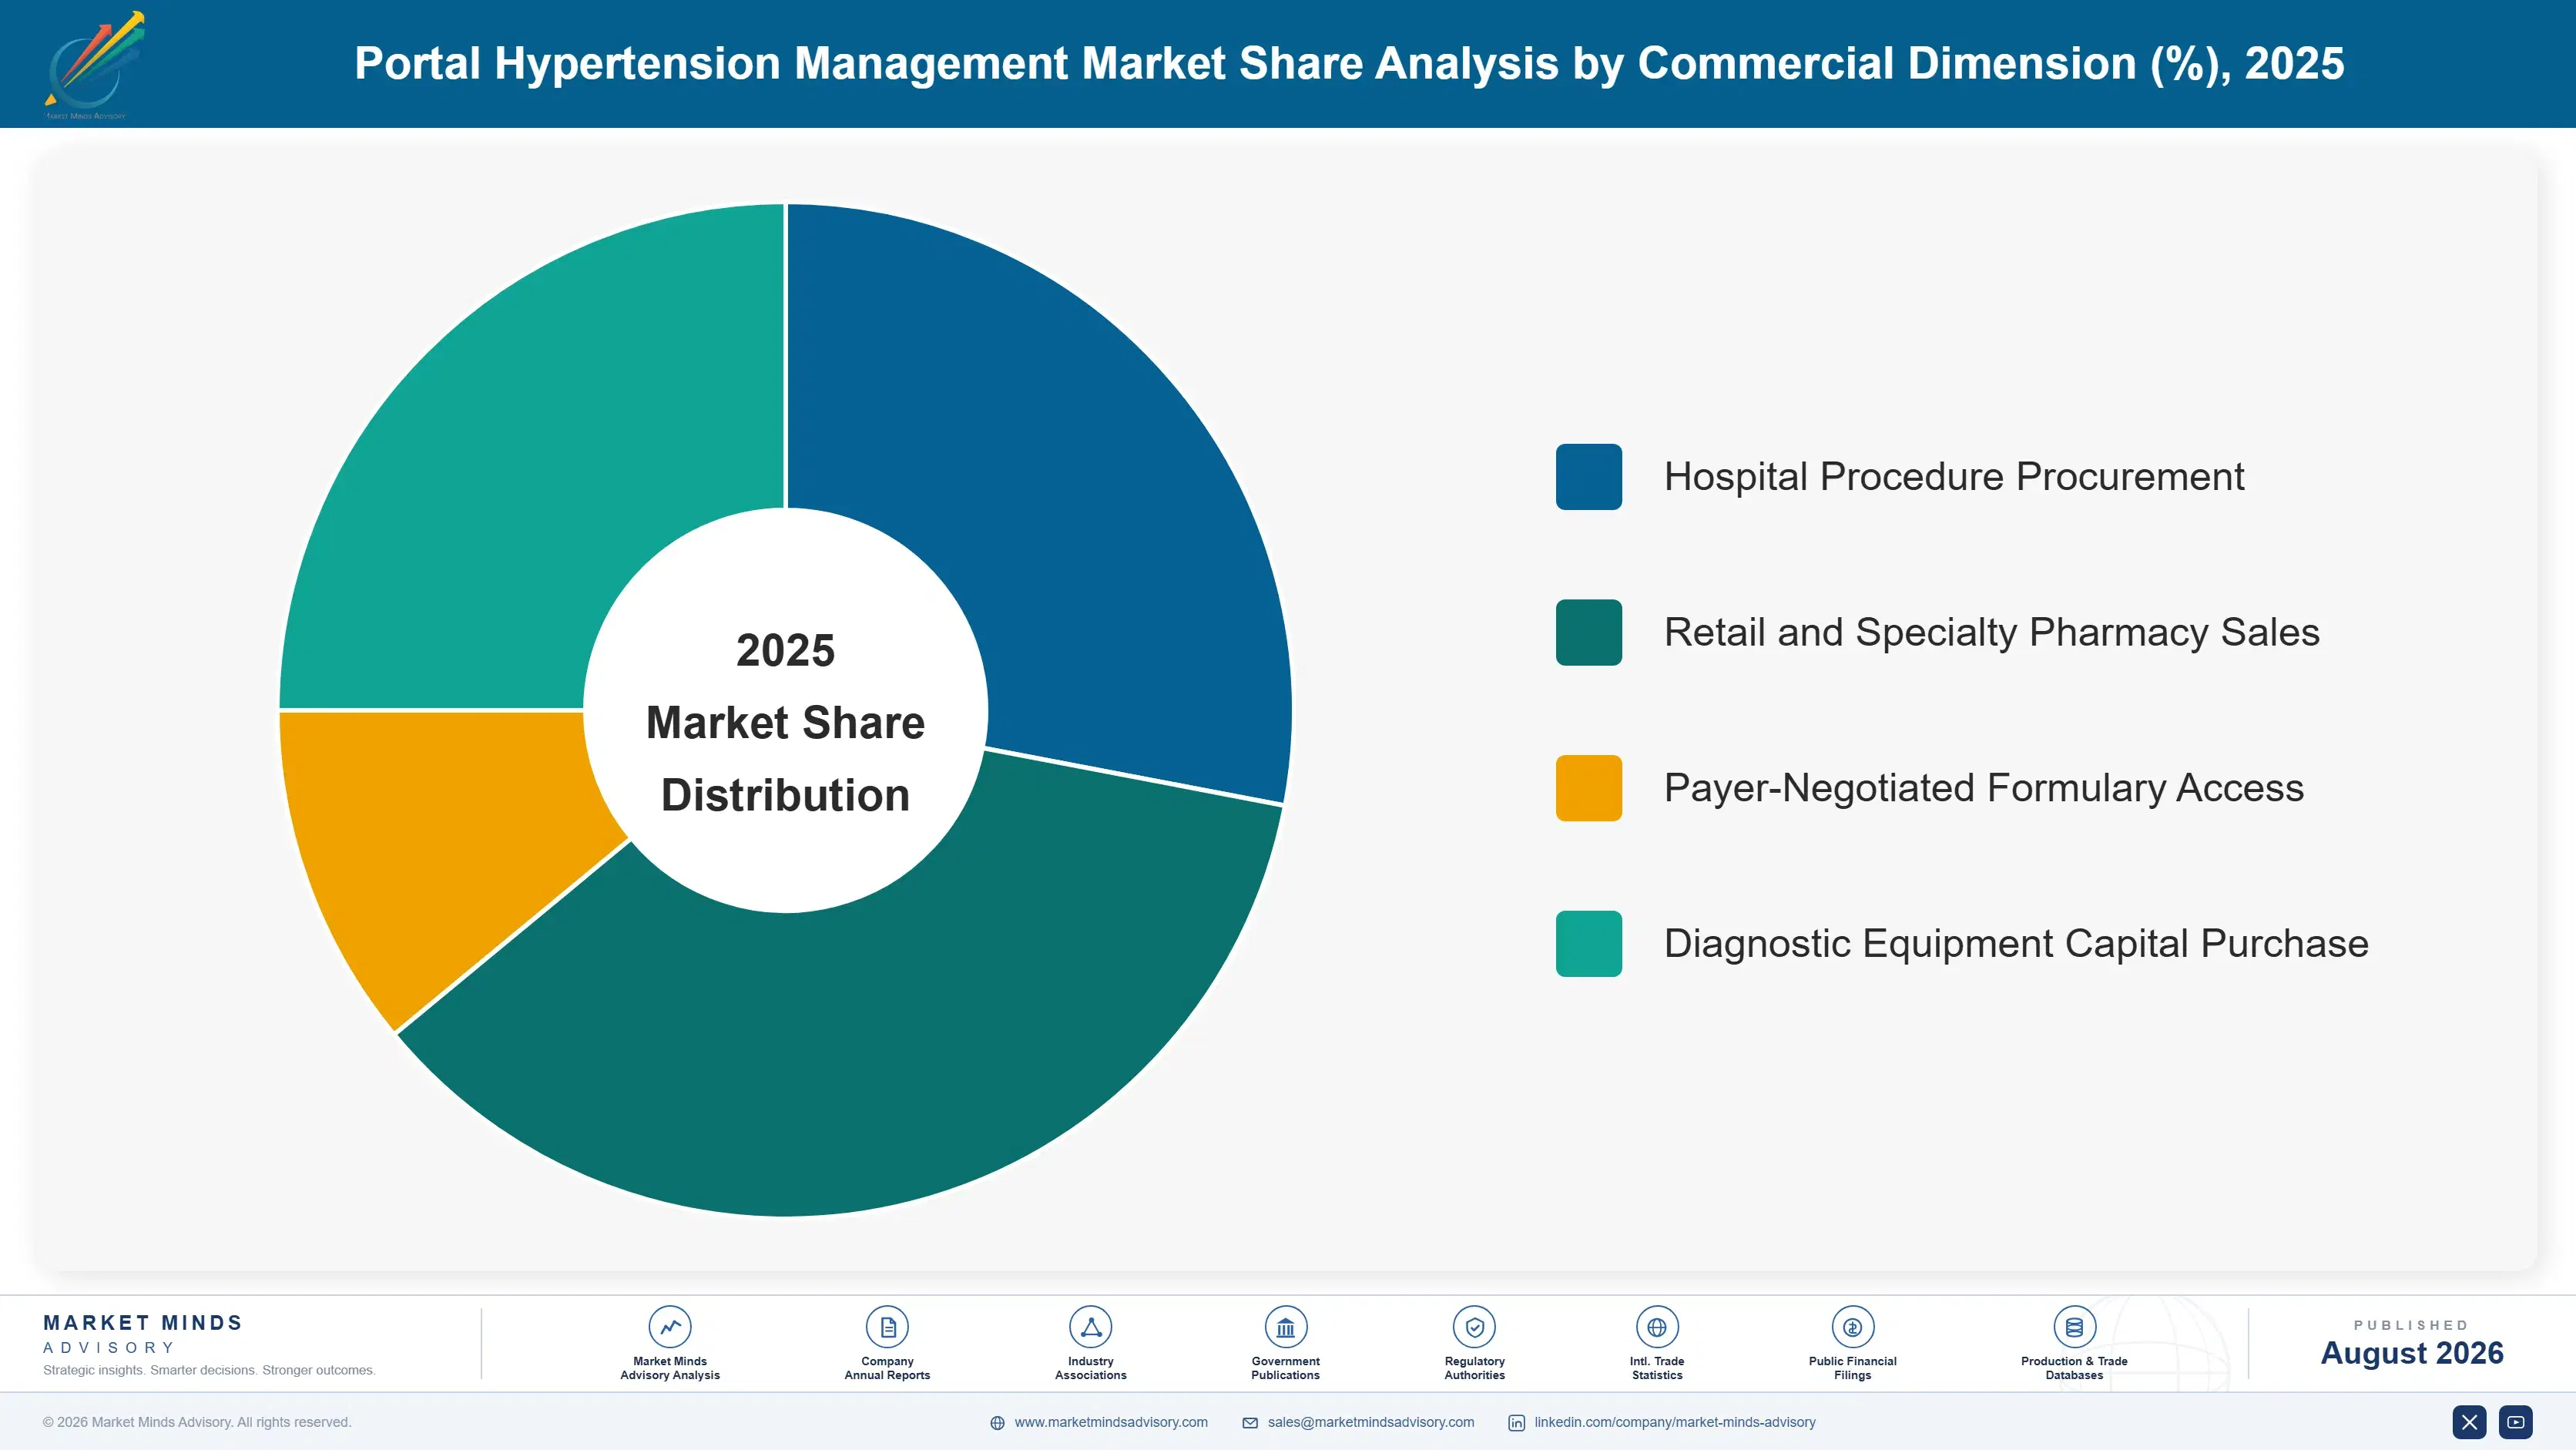
Task: Click the Public Financial Filings icon
Action: (x=1852, y=1327)
